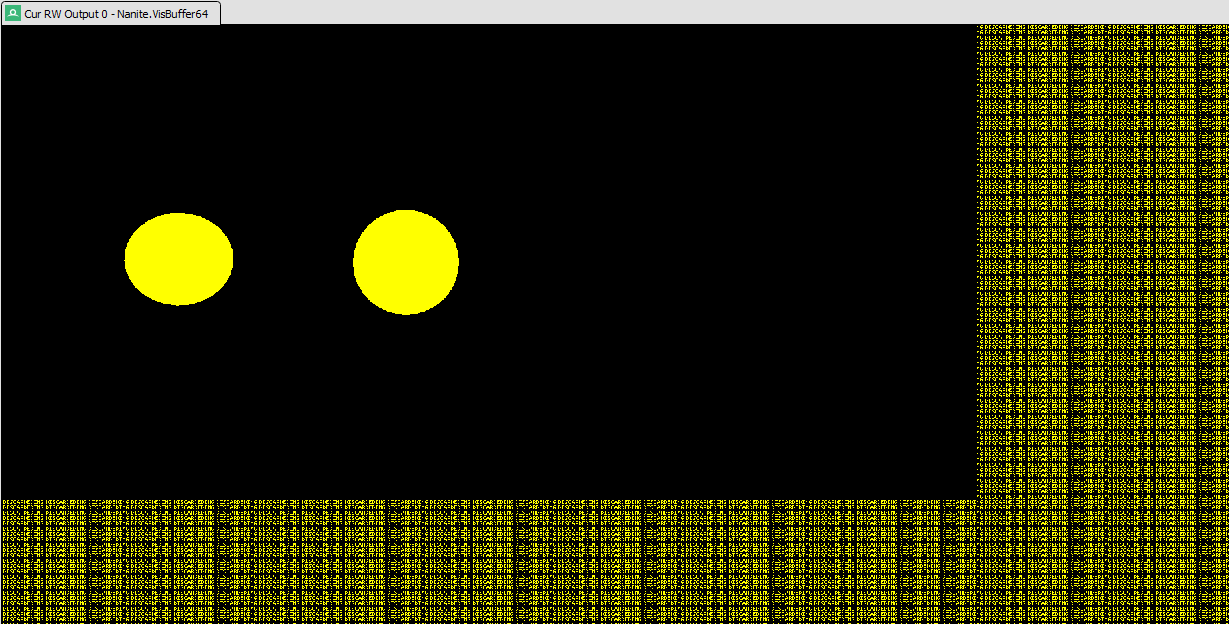This screenshot has width=1229, height=624.
Task: Click the right edge of the right circle
Action: pos(457,262)
